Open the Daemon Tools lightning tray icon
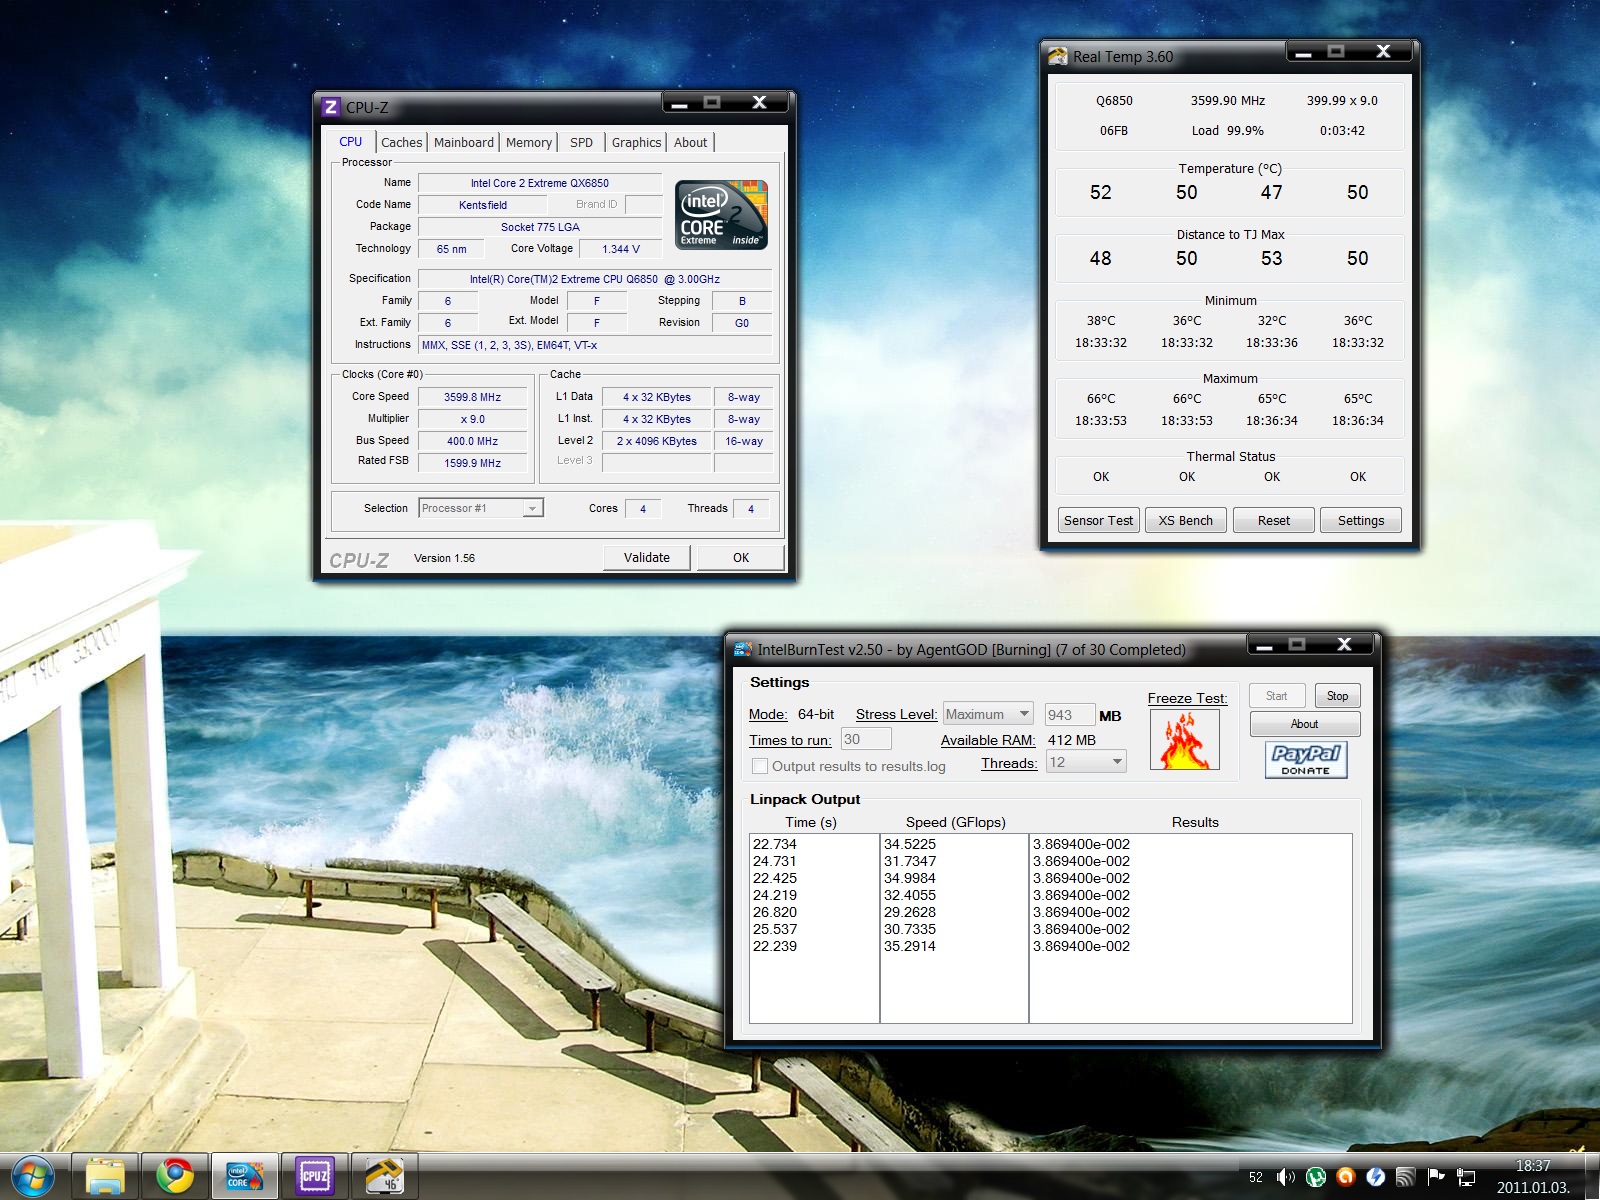This screenshot has height=1200, width=1600. pyautogui.click(x=1376, y=1178)
